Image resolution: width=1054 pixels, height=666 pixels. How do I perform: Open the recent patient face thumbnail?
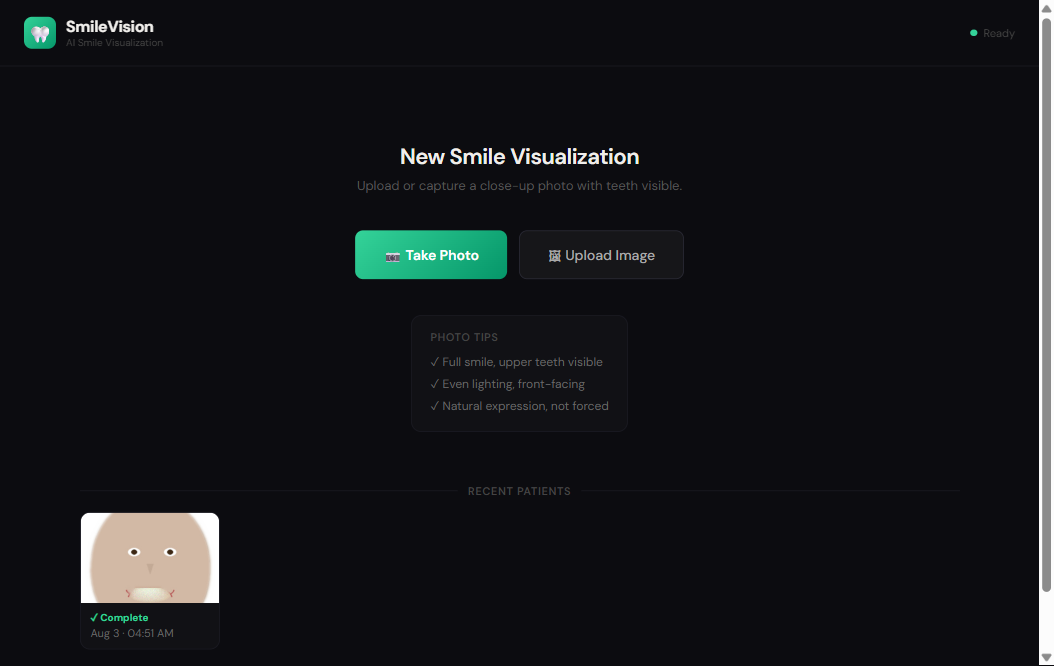pyautogui.click(x=150, y=558)
